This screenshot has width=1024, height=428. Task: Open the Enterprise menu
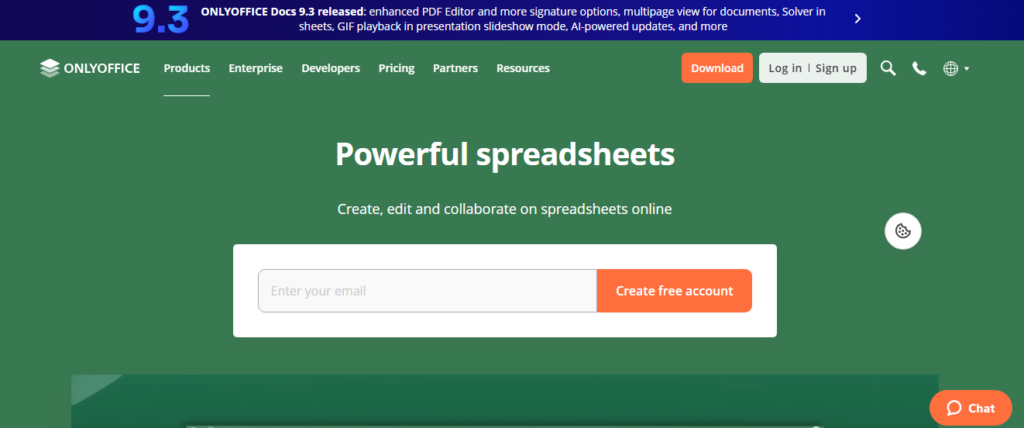pyautogui.click(x=255, y=68)
